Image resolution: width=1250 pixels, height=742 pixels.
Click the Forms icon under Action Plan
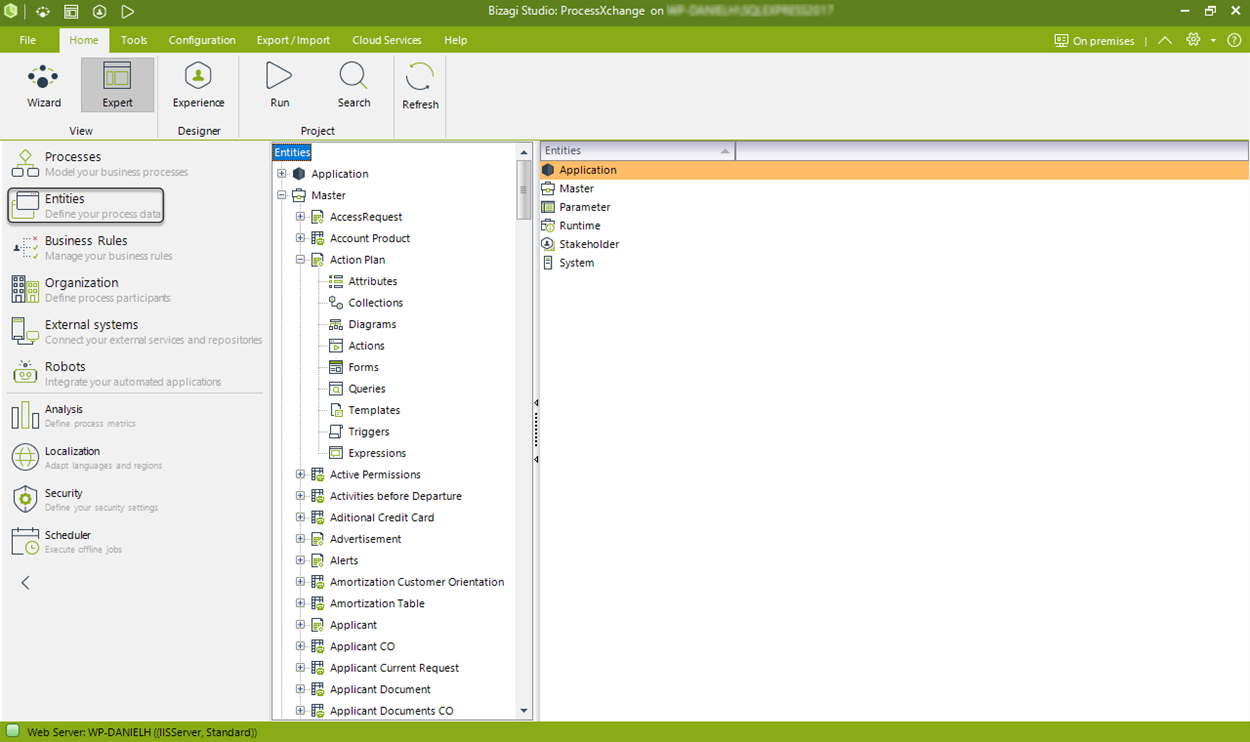pos(336,367)
